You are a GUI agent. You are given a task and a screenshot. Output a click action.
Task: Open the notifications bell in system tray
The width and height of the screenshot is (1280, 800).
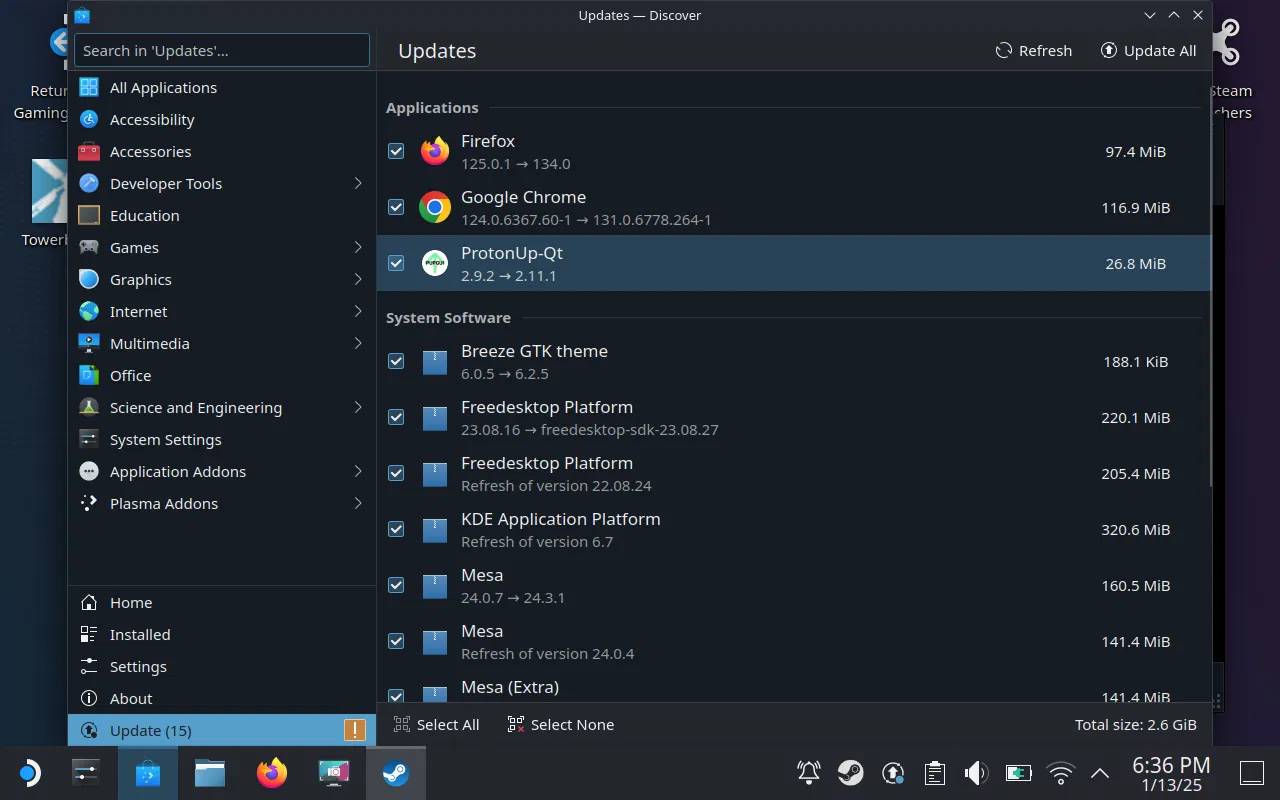tap(809, 773)
